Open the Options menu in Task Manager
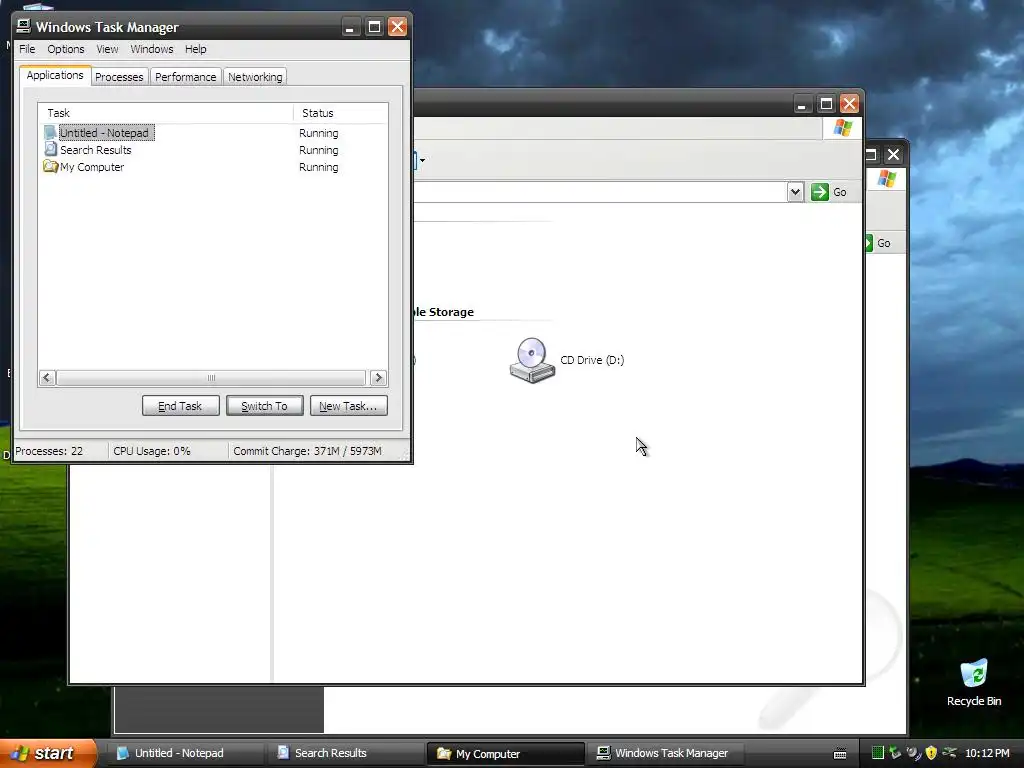Screen dimensions: 1024x768 pyautogui.click(x=65, y=49)
